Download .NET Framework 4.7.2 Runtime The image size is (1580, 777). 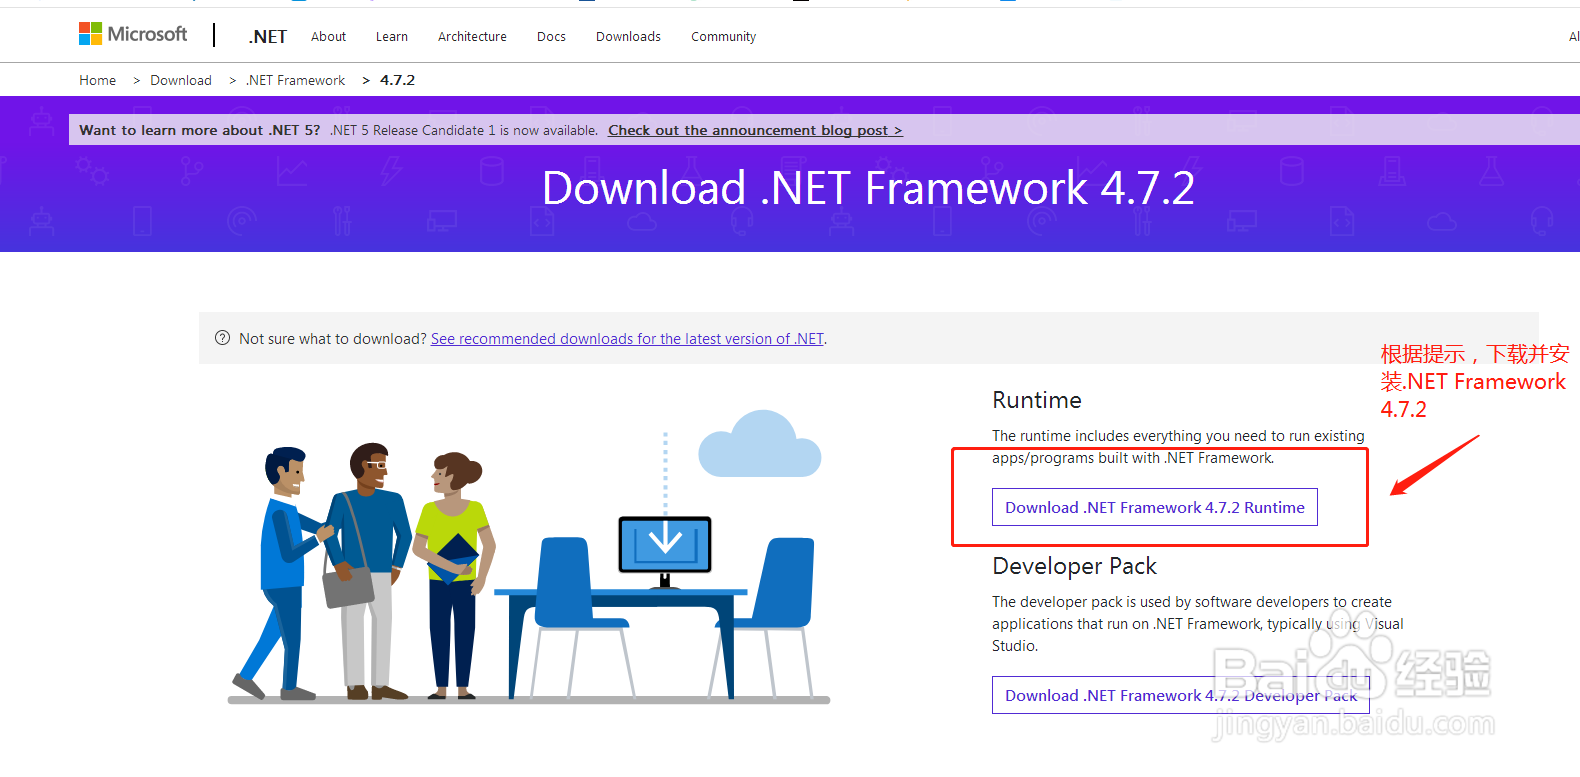pyautogui.click(x=1155, y=507)
